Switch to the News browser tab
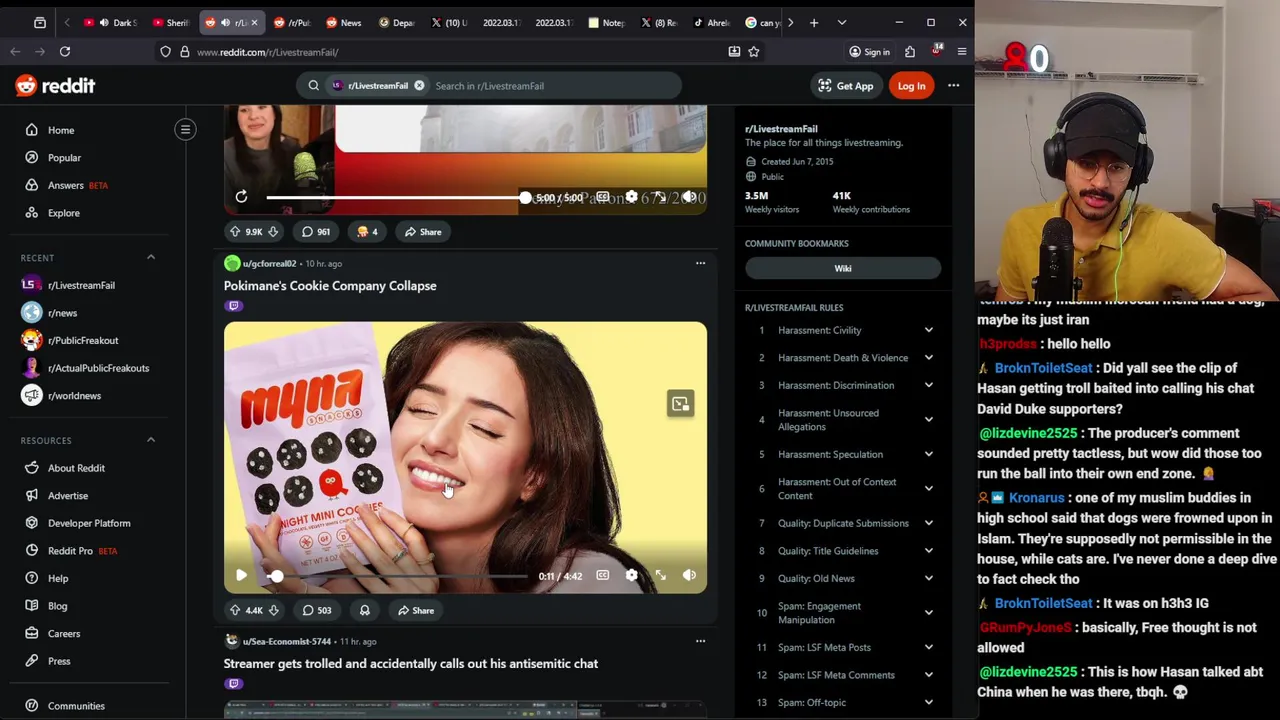 343,22
